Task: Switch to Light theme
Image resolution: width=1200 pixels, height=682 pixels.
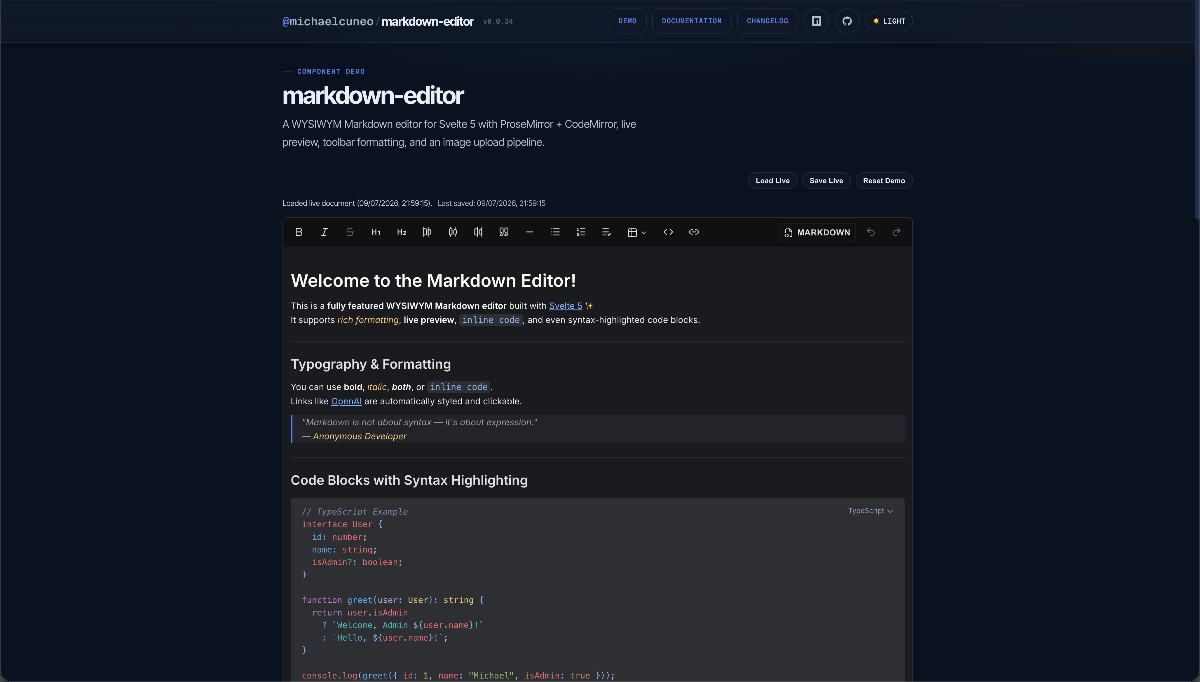Action: (889, 21)
